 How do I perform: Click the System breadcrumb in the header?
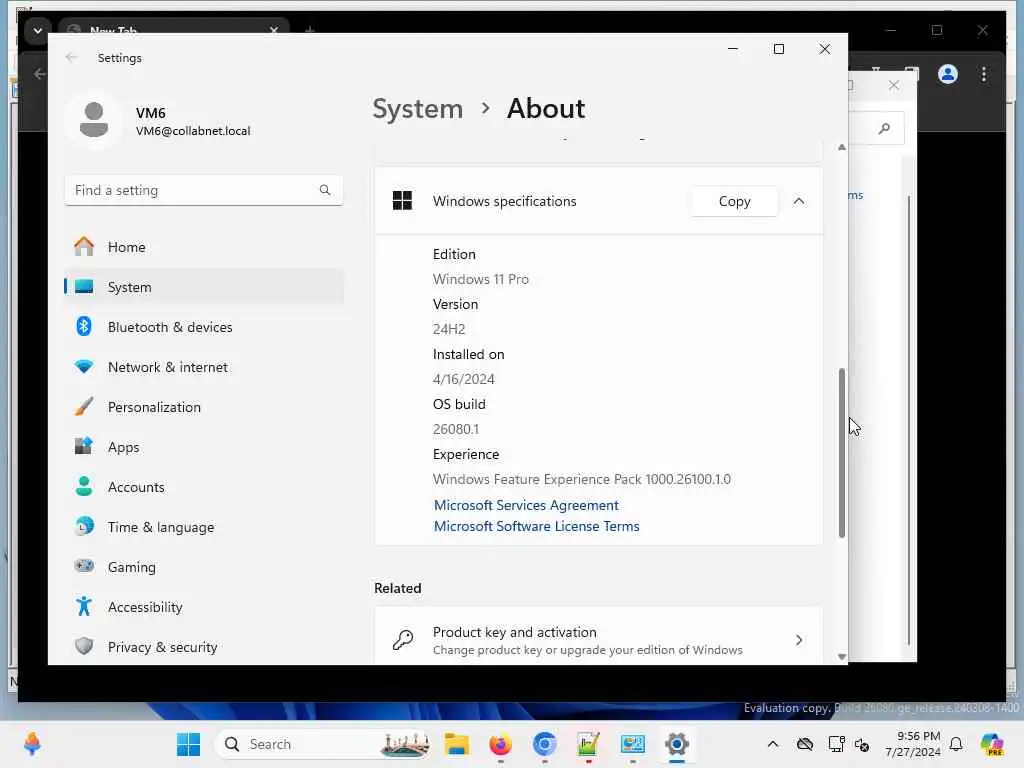click(x=417, y=108)
